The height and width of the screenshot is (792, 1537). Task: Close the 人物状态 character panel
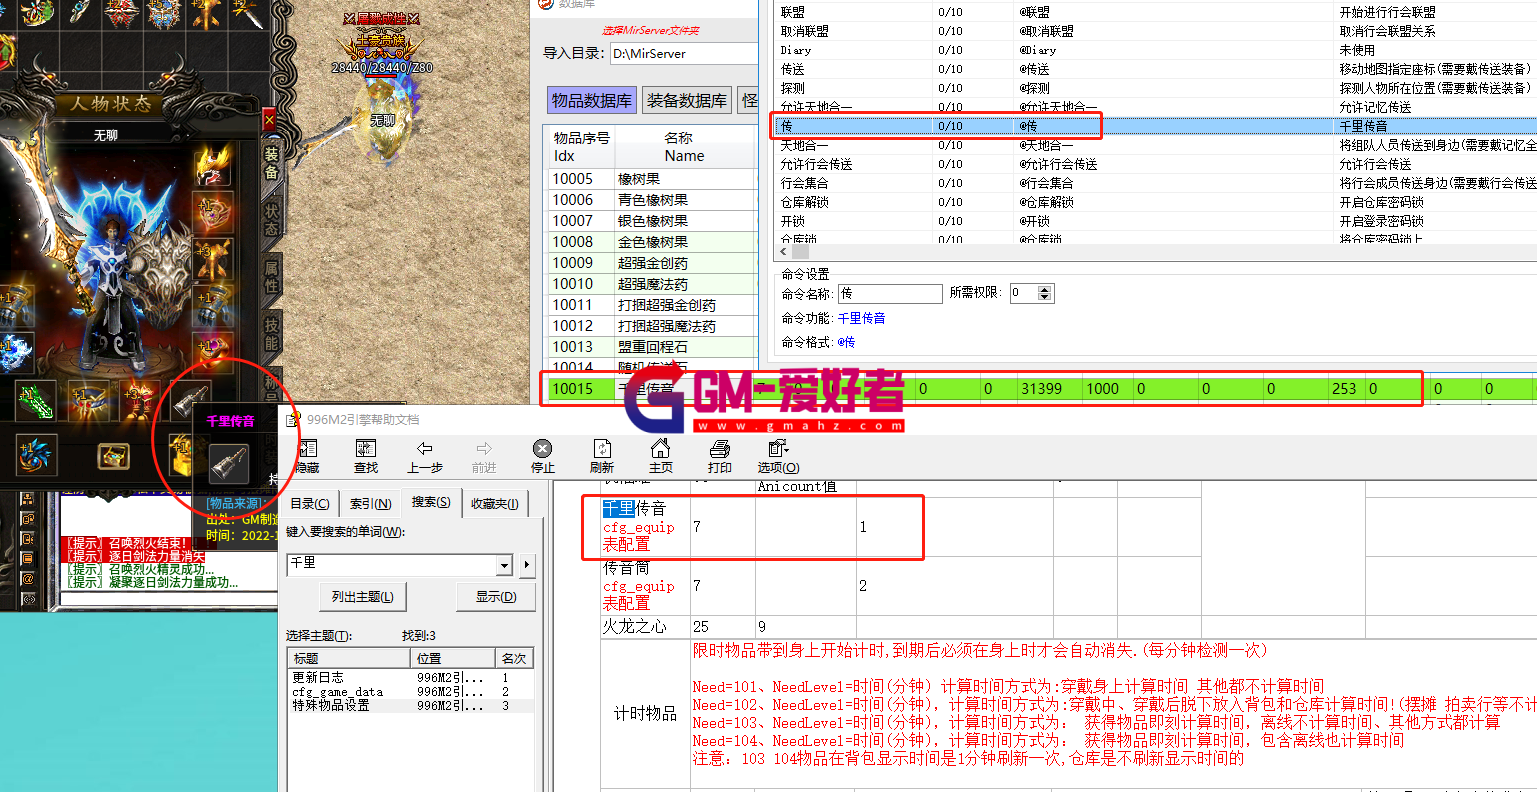tap(268, 120)
